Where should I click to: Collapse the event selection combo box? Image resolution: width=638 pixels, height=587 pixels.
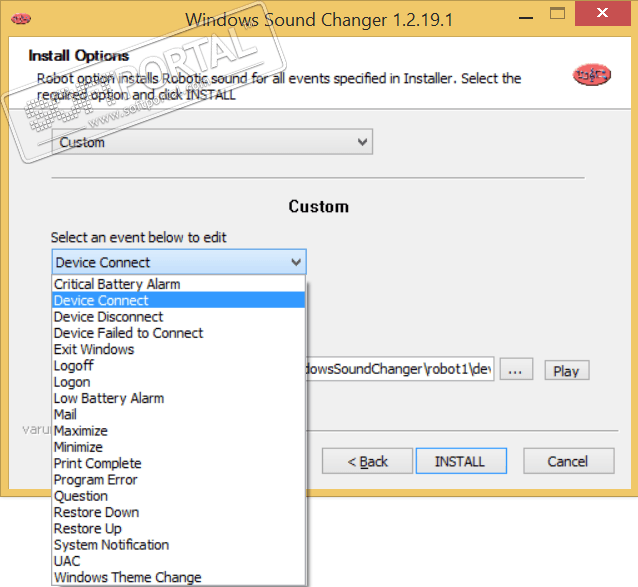coord(179,262)
